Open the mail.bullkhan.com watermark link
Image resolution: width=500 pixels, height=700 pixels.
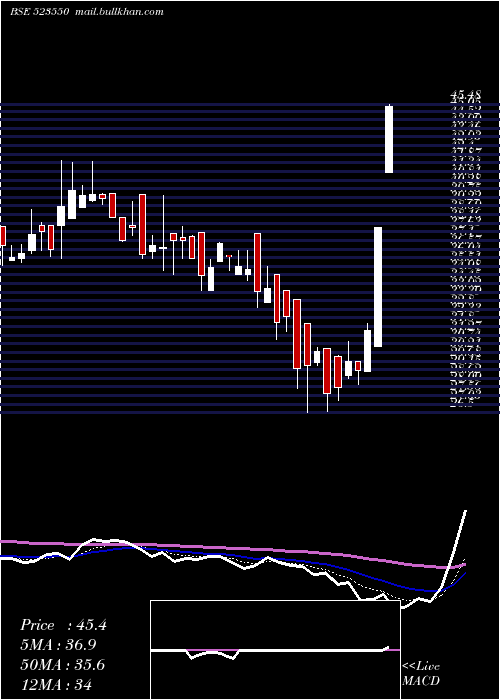click(x=118, y=12)
